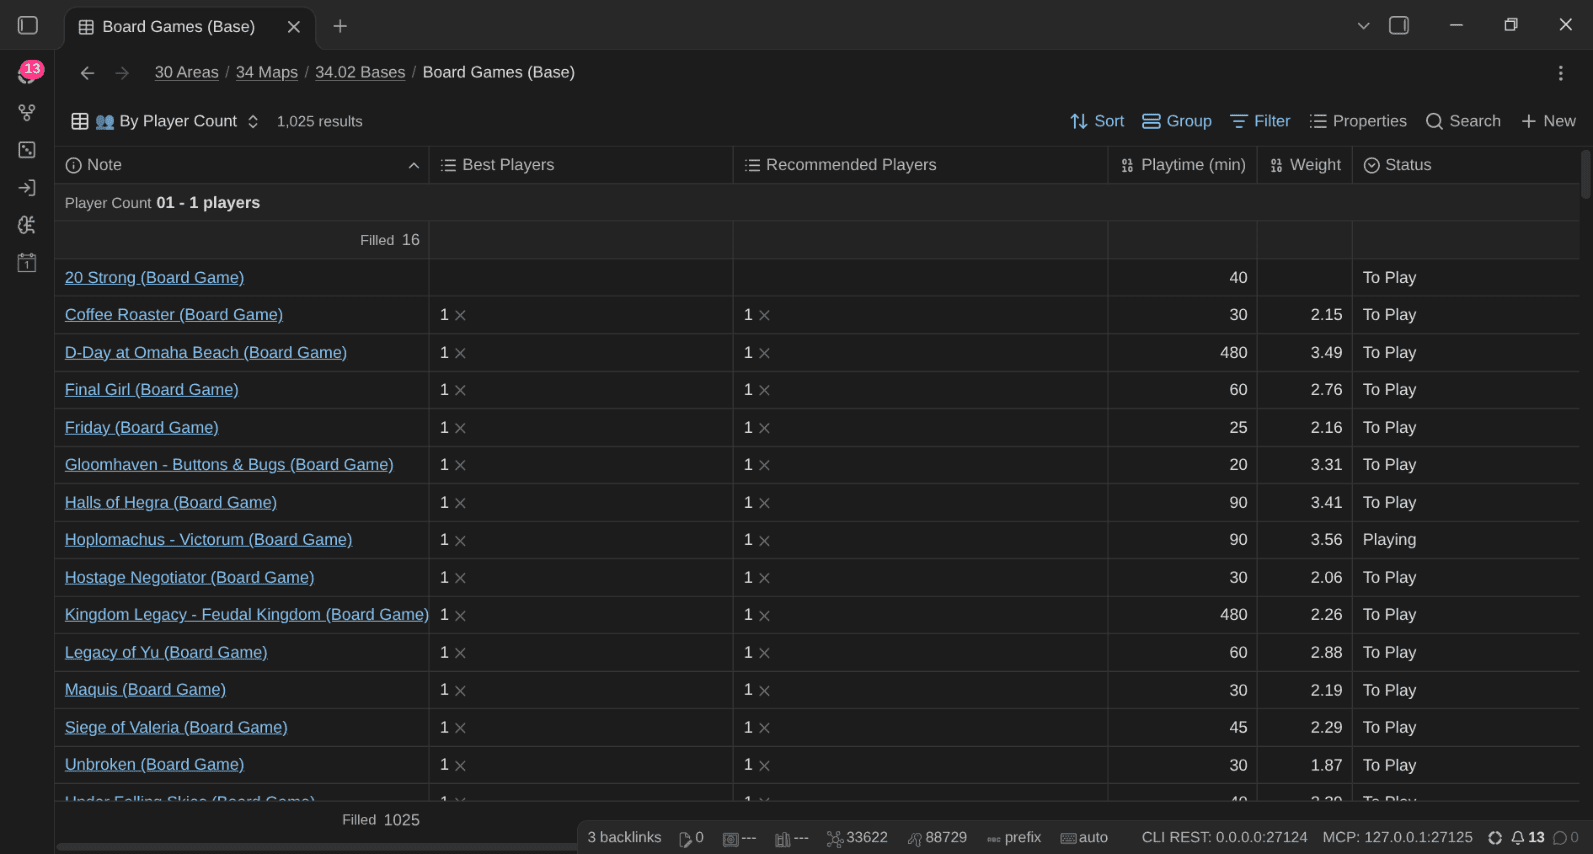Image resolution: width=1593 pixels, height=854 pixels.
Task: Open the Properties list
Action: click(1358, 121)
